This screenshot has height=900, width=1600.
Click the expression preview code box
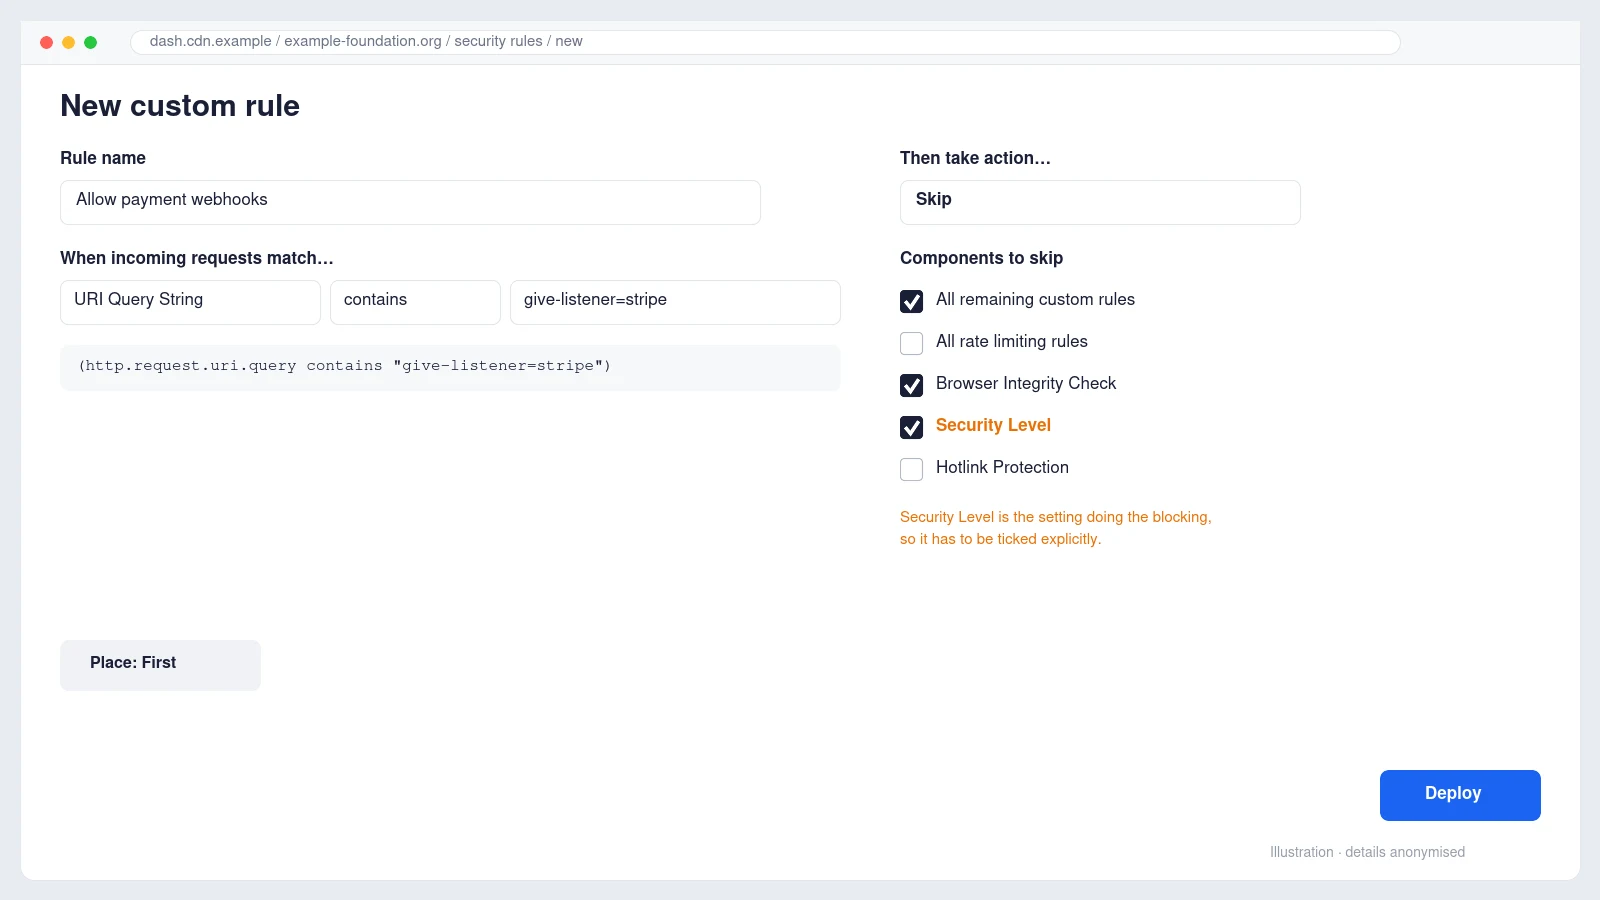tap(450, 367)
